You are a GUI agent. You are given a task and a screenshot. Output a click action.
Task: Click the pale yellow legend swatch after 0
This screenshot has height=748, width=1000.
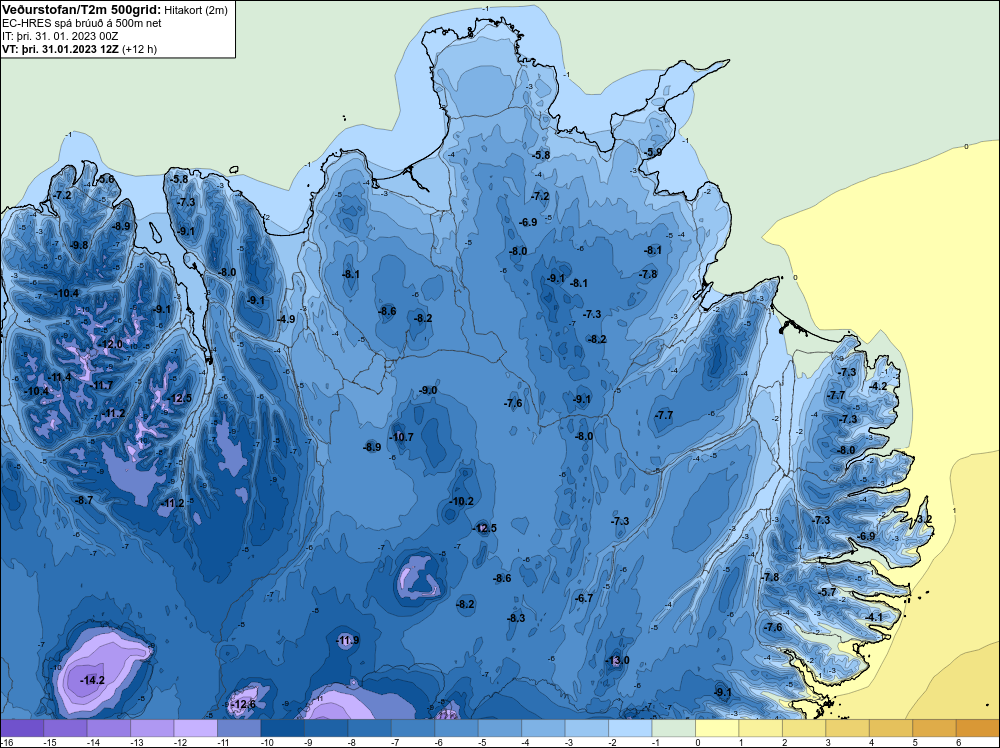tap(716, 728)
